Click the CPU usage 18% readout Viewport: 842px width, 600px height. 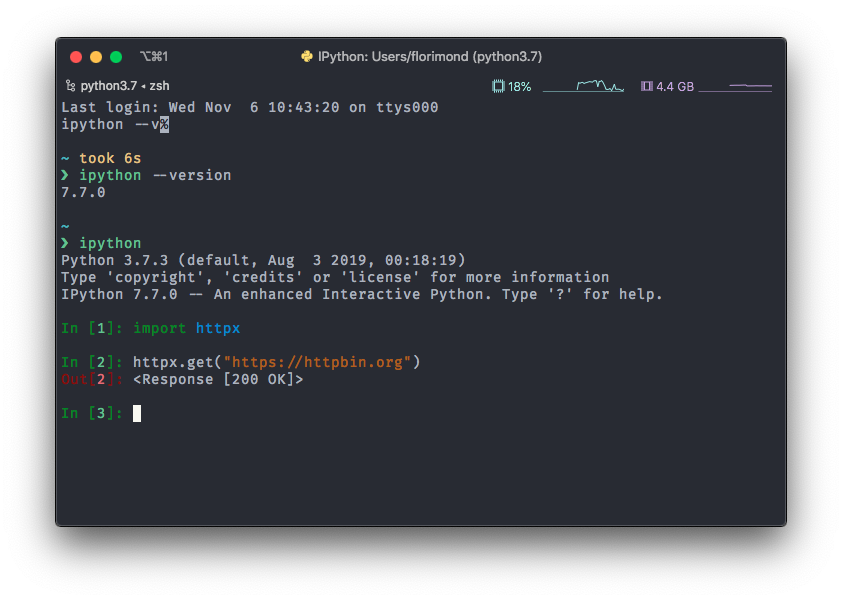518,86
